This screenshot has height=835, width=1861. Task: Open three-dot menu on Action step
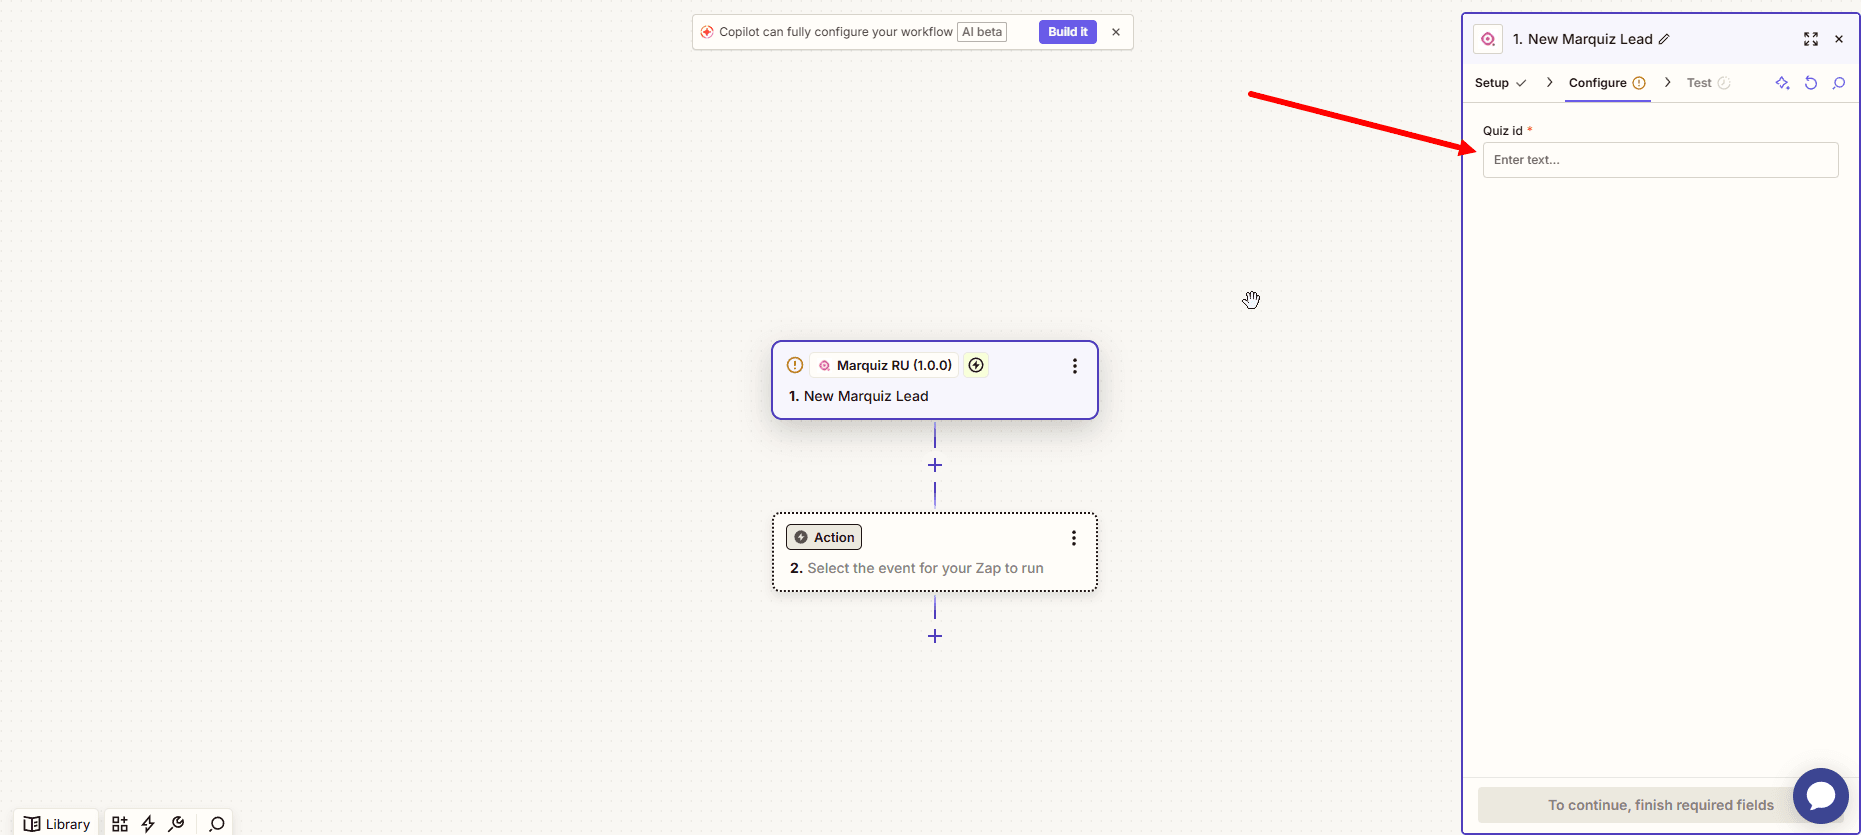click(x=1074, y=538)
